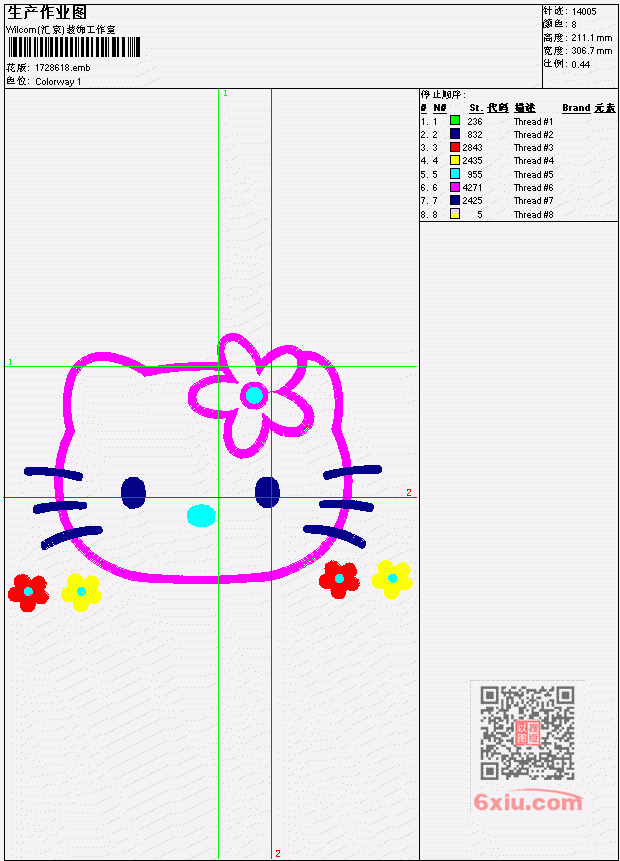Click stitch count 832 in thread list
This screenshot has height=861, width=620.
pyautogui.click(x=475, y=135)
